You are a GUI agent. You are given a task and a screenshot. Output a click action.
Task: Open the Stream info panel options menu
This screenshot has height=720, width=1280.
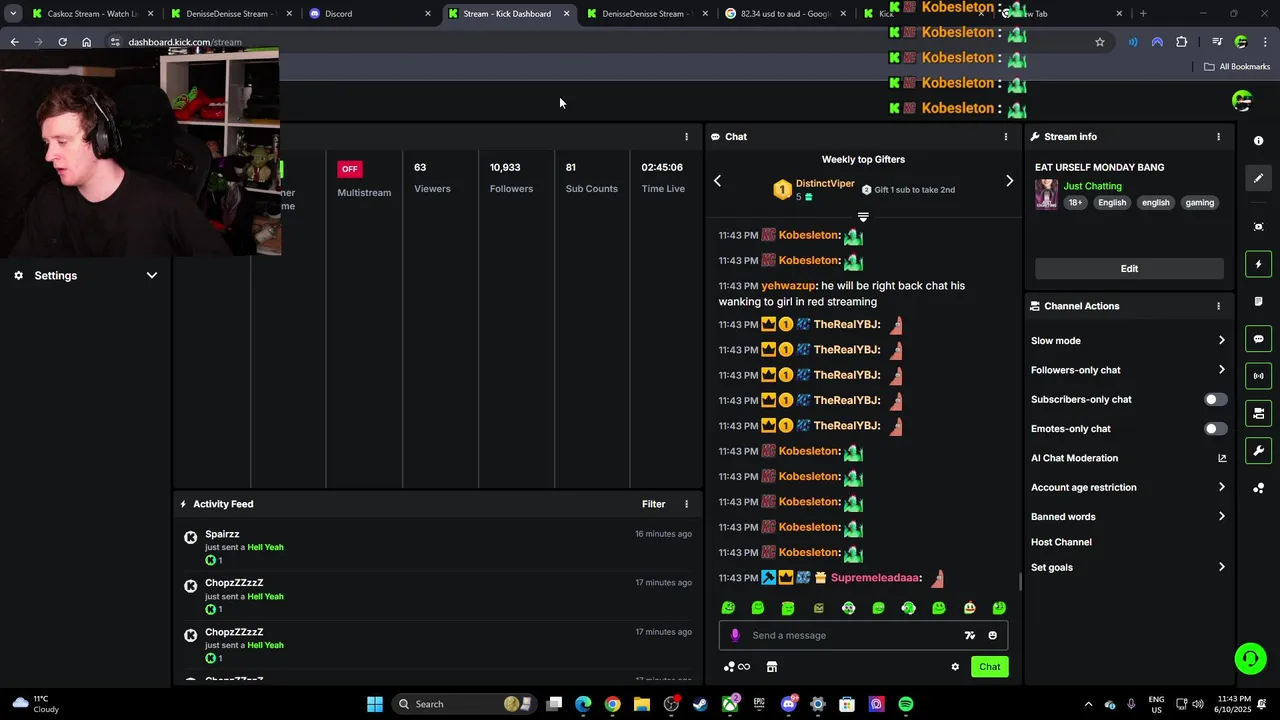pyautogui.click(x=1218, y=137)
